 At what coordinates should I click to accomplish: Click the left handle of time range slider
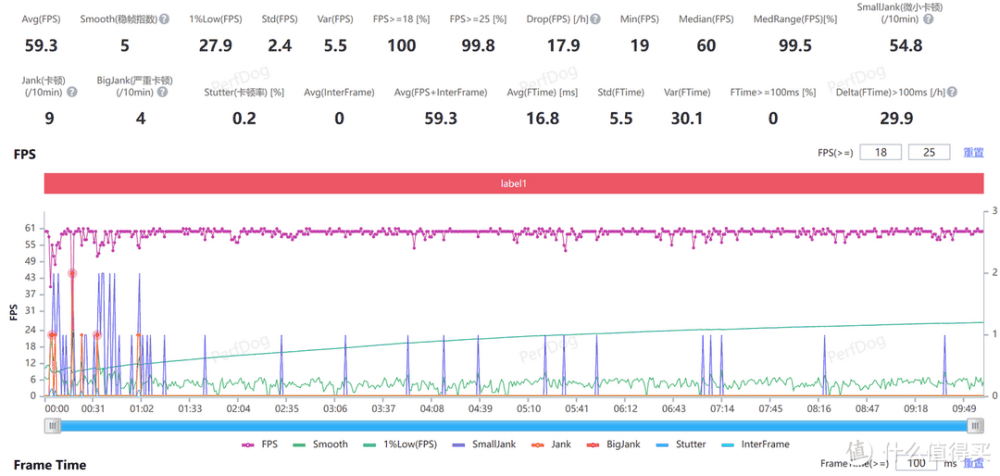[x=52, y=425]
